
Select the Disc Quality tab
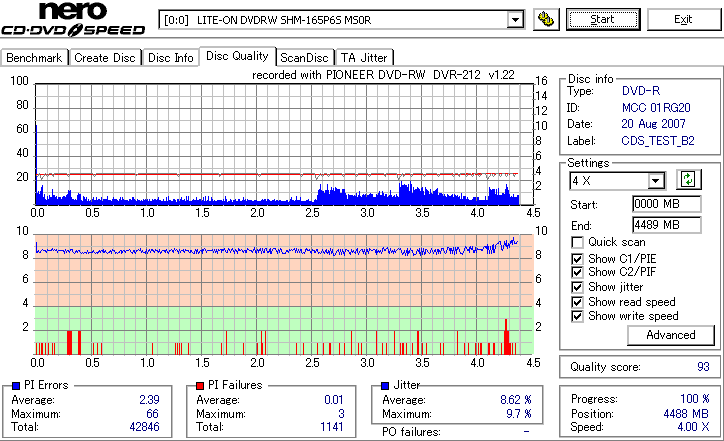tap(237, 56)
